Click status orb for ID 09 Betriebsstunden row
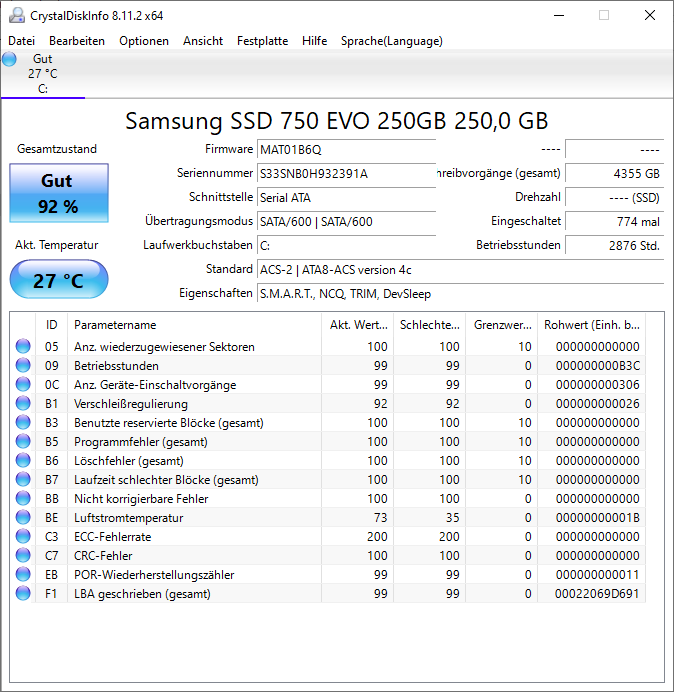This screenshot has width=674, height=692. point(23,365)
